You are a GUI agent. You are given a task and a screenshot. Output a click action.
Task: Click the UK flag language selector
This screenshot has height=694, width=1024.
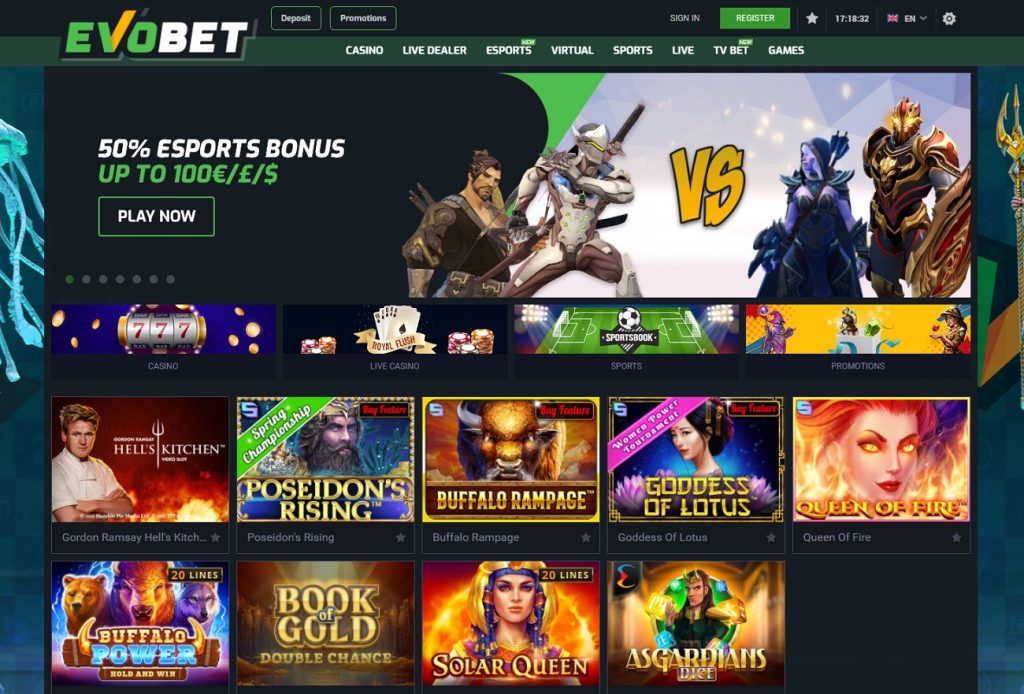(x=892, y=18)
